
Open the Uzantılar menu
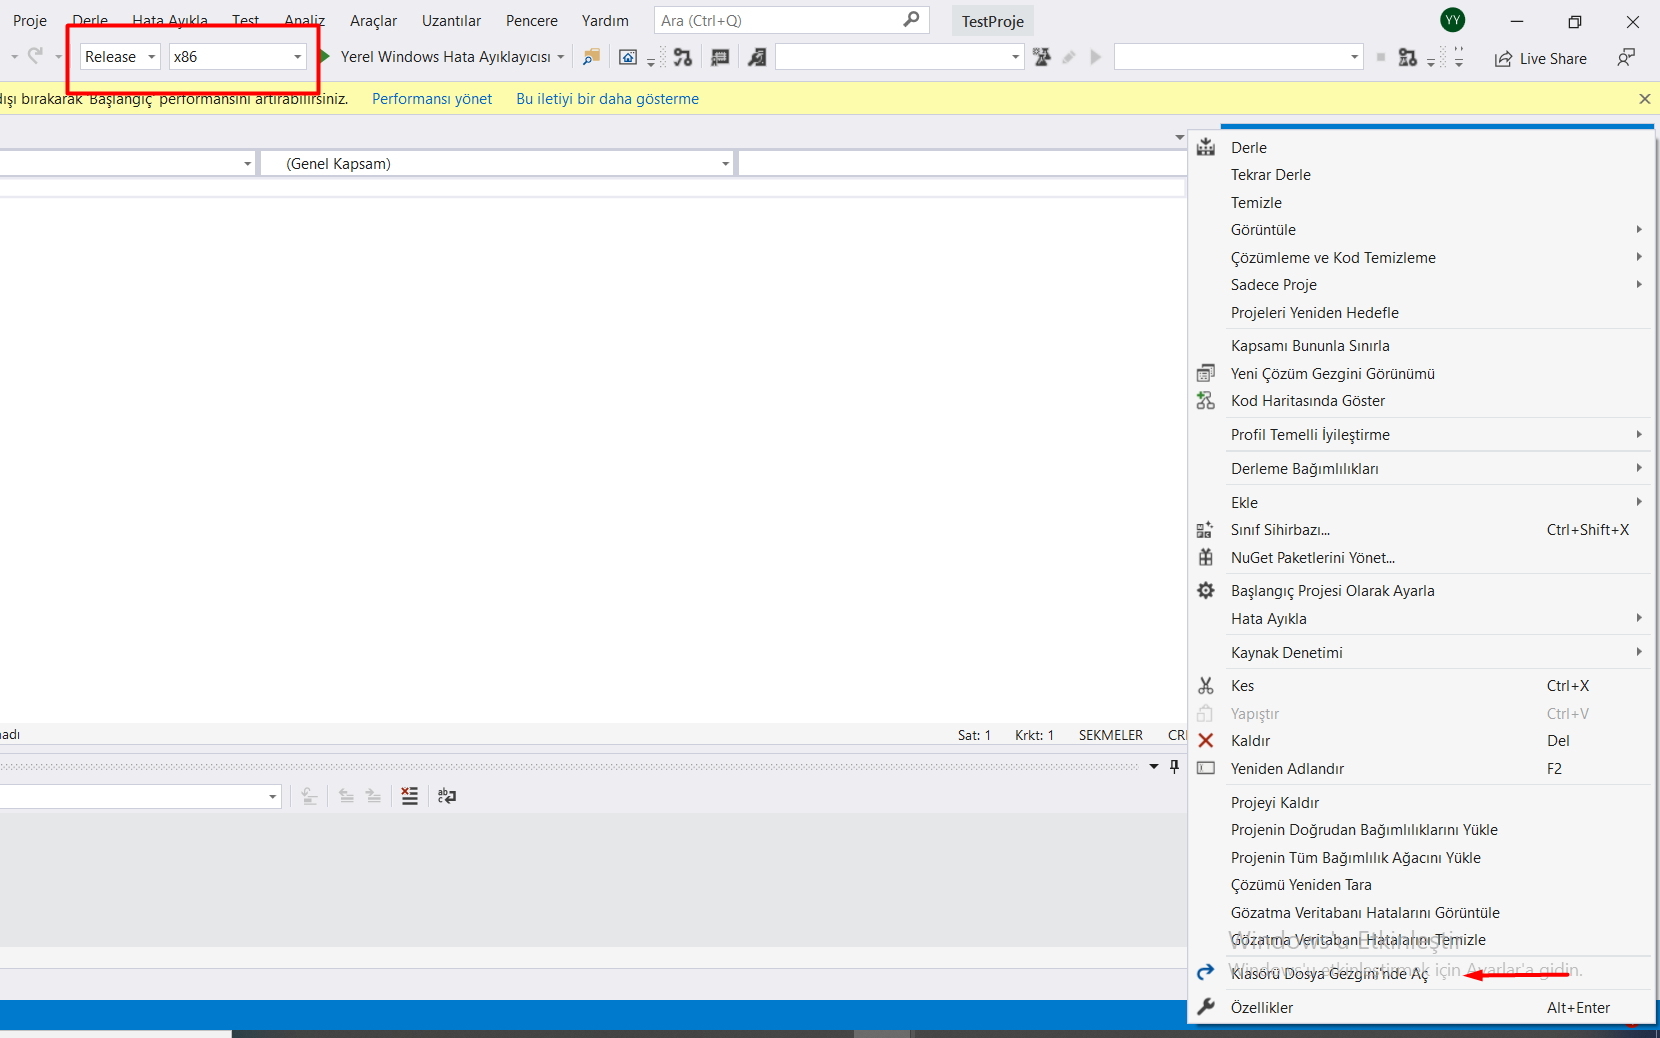pyautogui.click(x=451, y=21)
